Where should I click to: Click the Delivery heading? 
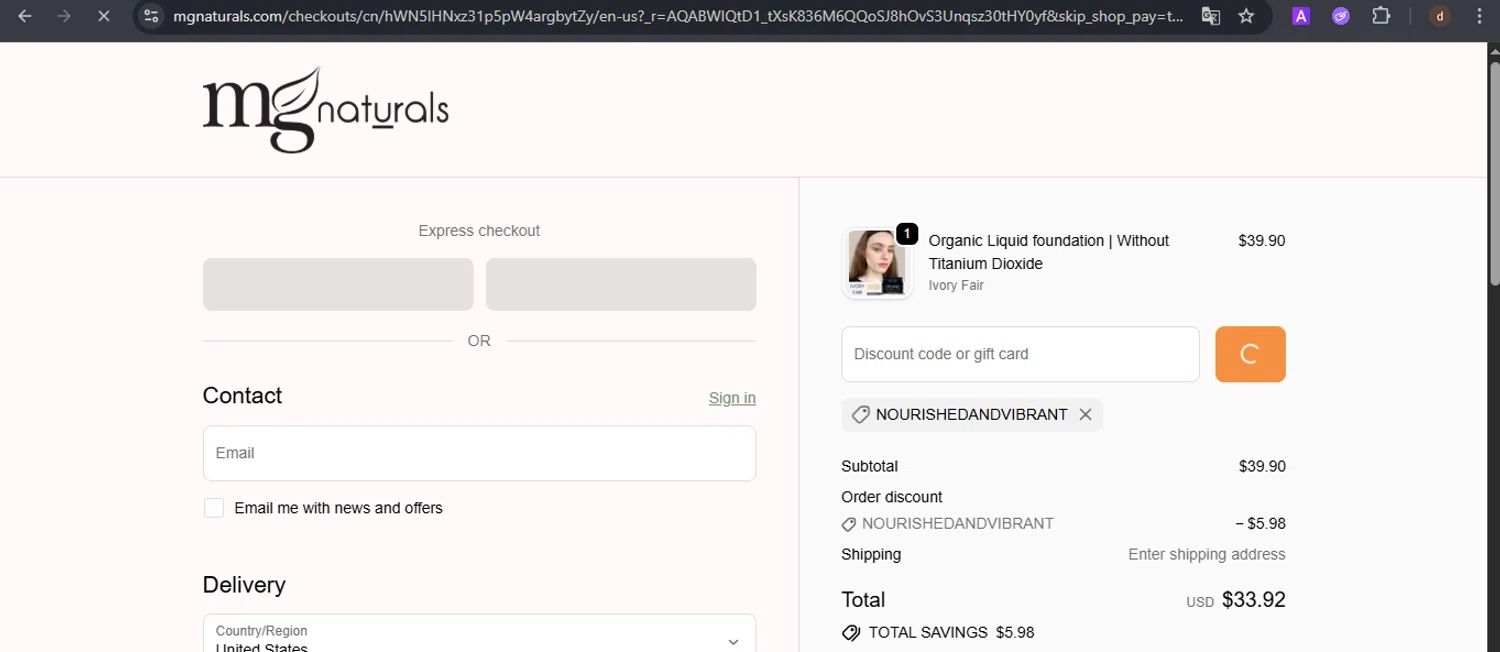click(x=244, y=585)
